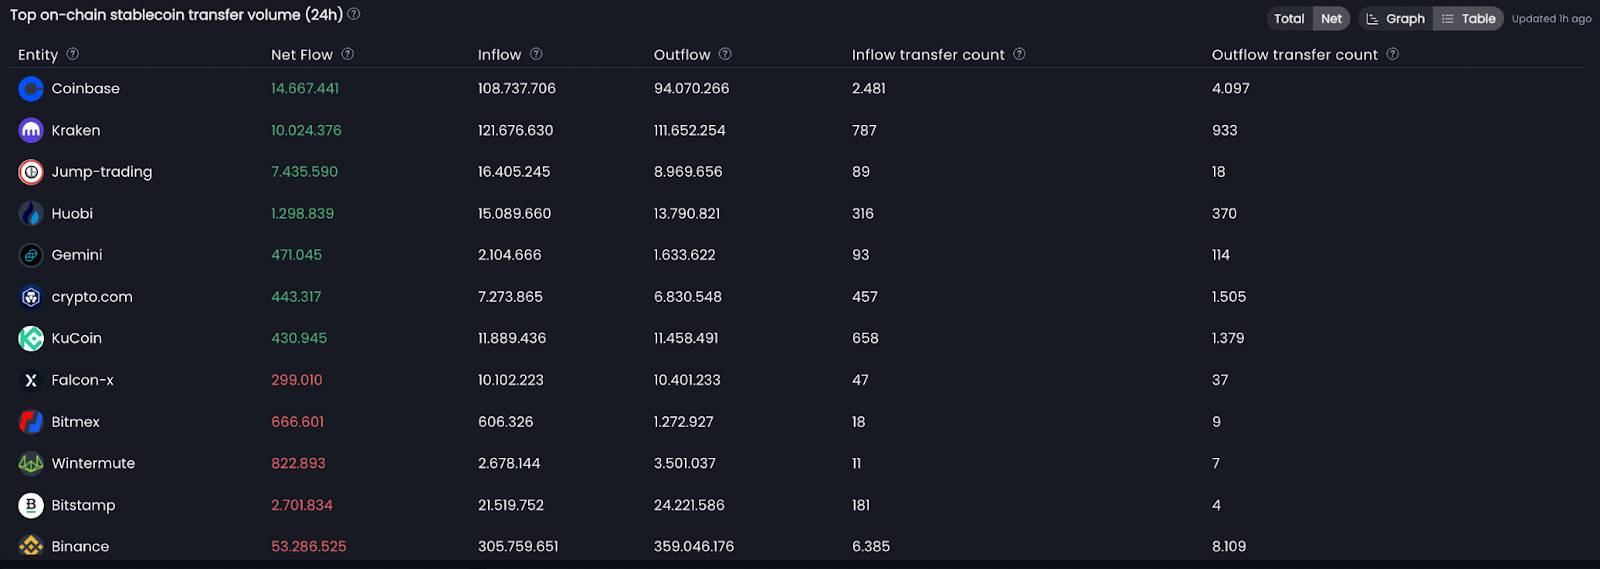Switch the view toggle to Total
Image resolution: width=1600 pixels, height=569 pixels.
[x=1289, y=18]
